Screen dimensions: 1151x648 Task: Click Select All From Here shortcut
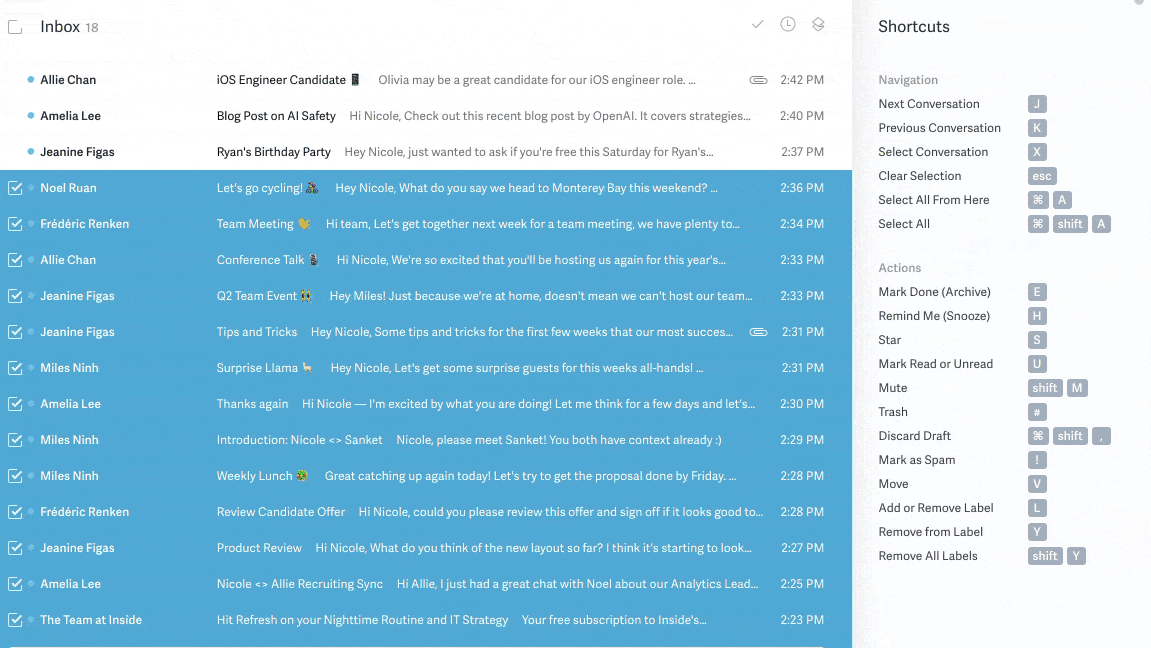[933, 200]
